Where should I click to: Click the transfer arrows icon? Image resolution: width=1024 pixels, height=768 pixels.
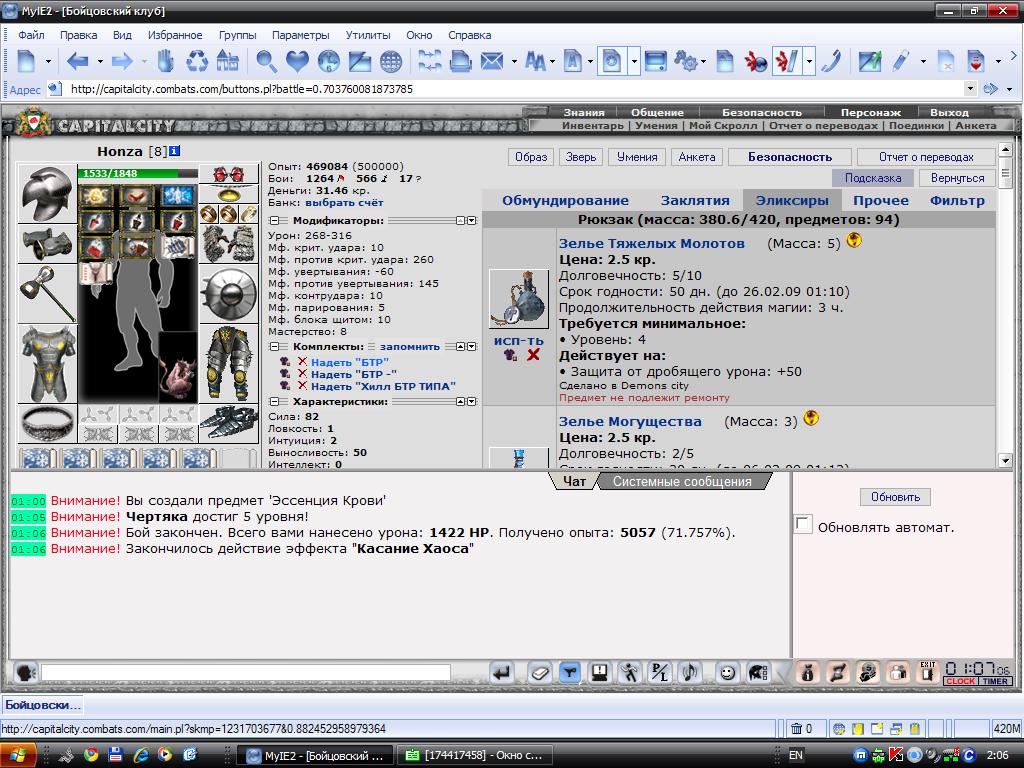(837, 672)
